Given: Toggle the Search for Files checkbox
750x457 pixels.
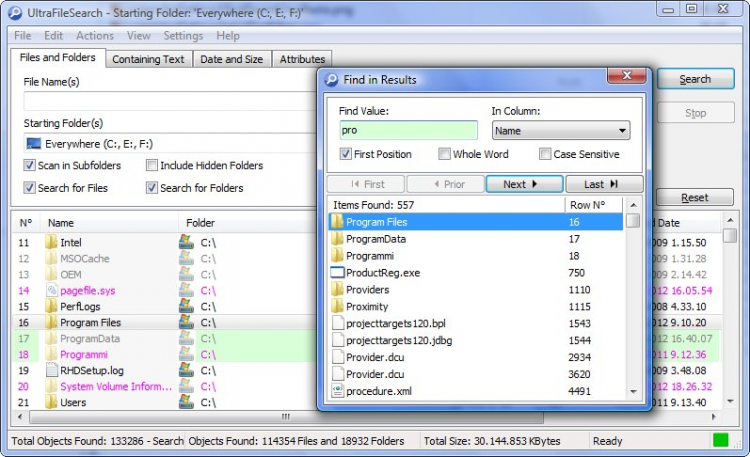Looking at the screenshot, I should pos(30,188).
